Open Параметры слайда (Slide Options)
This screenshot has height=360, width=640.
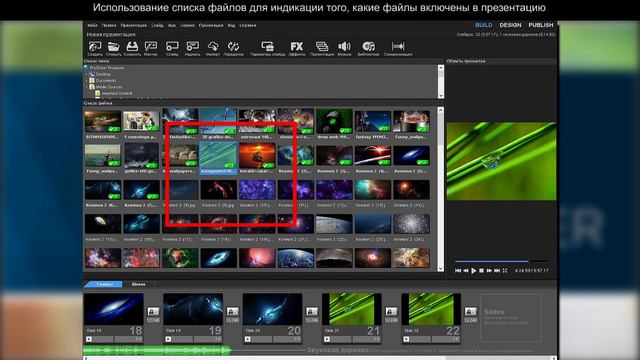267,48
